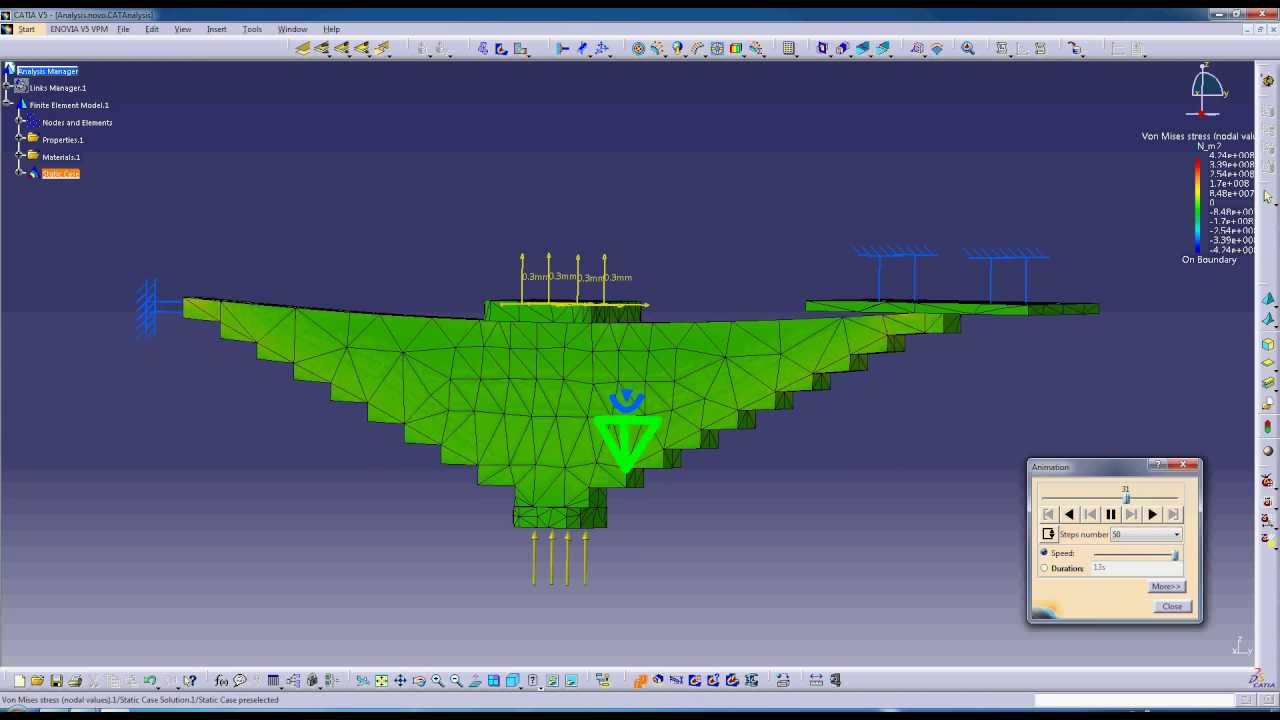Click Close in Animation dialog
Viewport: 1280px width, 720px height.
point(1172,606)
